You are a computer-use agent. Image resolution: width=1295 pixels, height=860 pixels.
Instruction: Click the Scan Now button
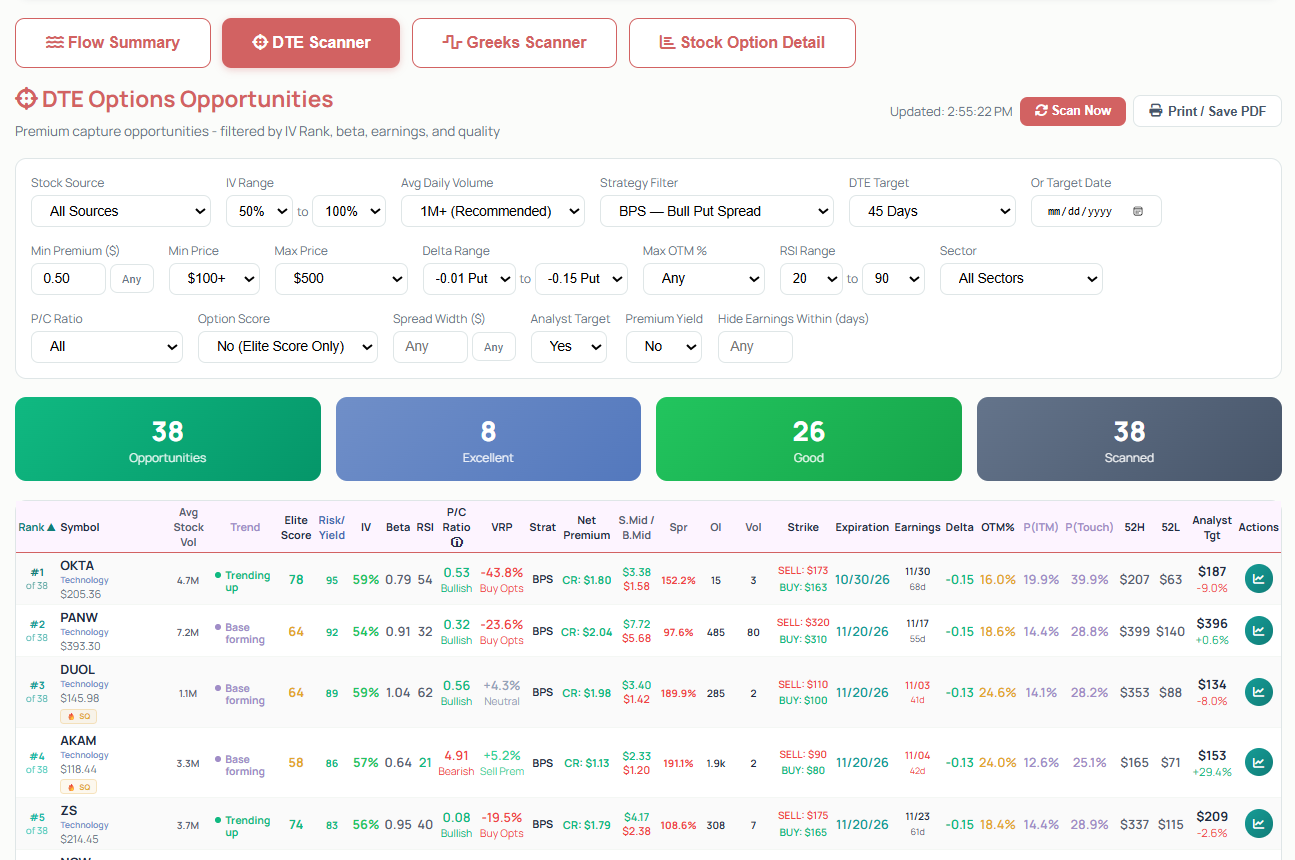(1073, 111)
